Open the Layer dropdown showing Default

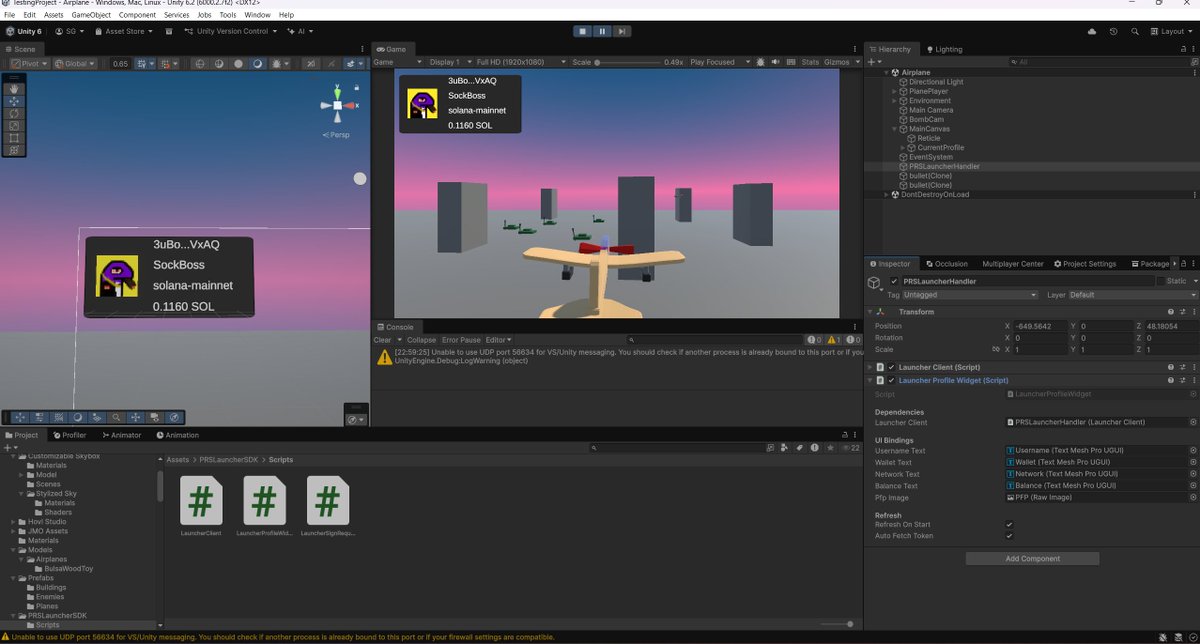point(1133,295)
